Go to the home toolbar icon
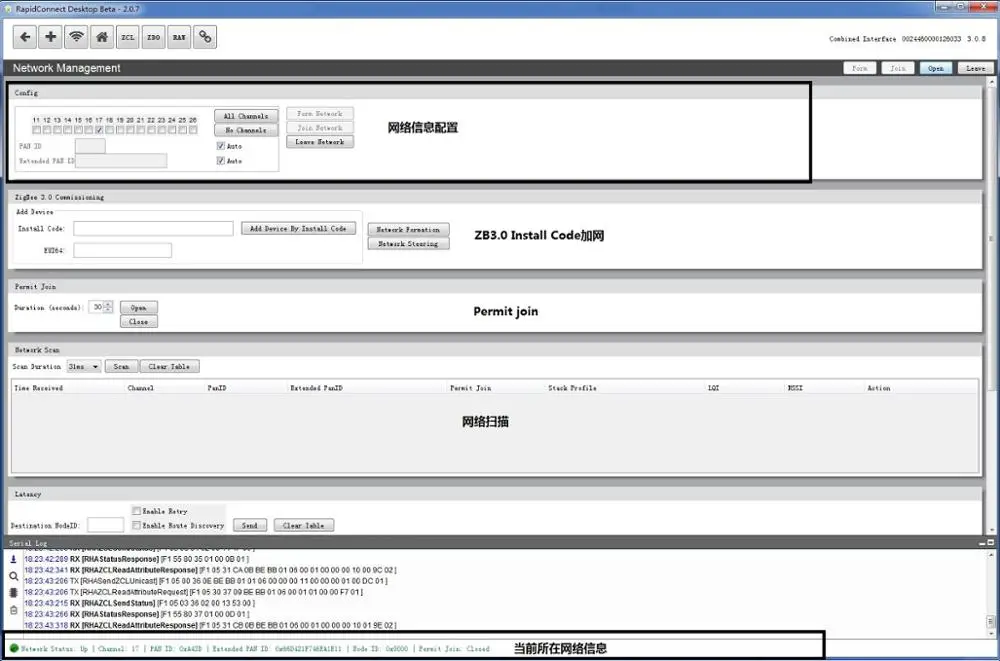Image resolution: width=1000 pixels, height=661 pixels. tap(102, 37)
